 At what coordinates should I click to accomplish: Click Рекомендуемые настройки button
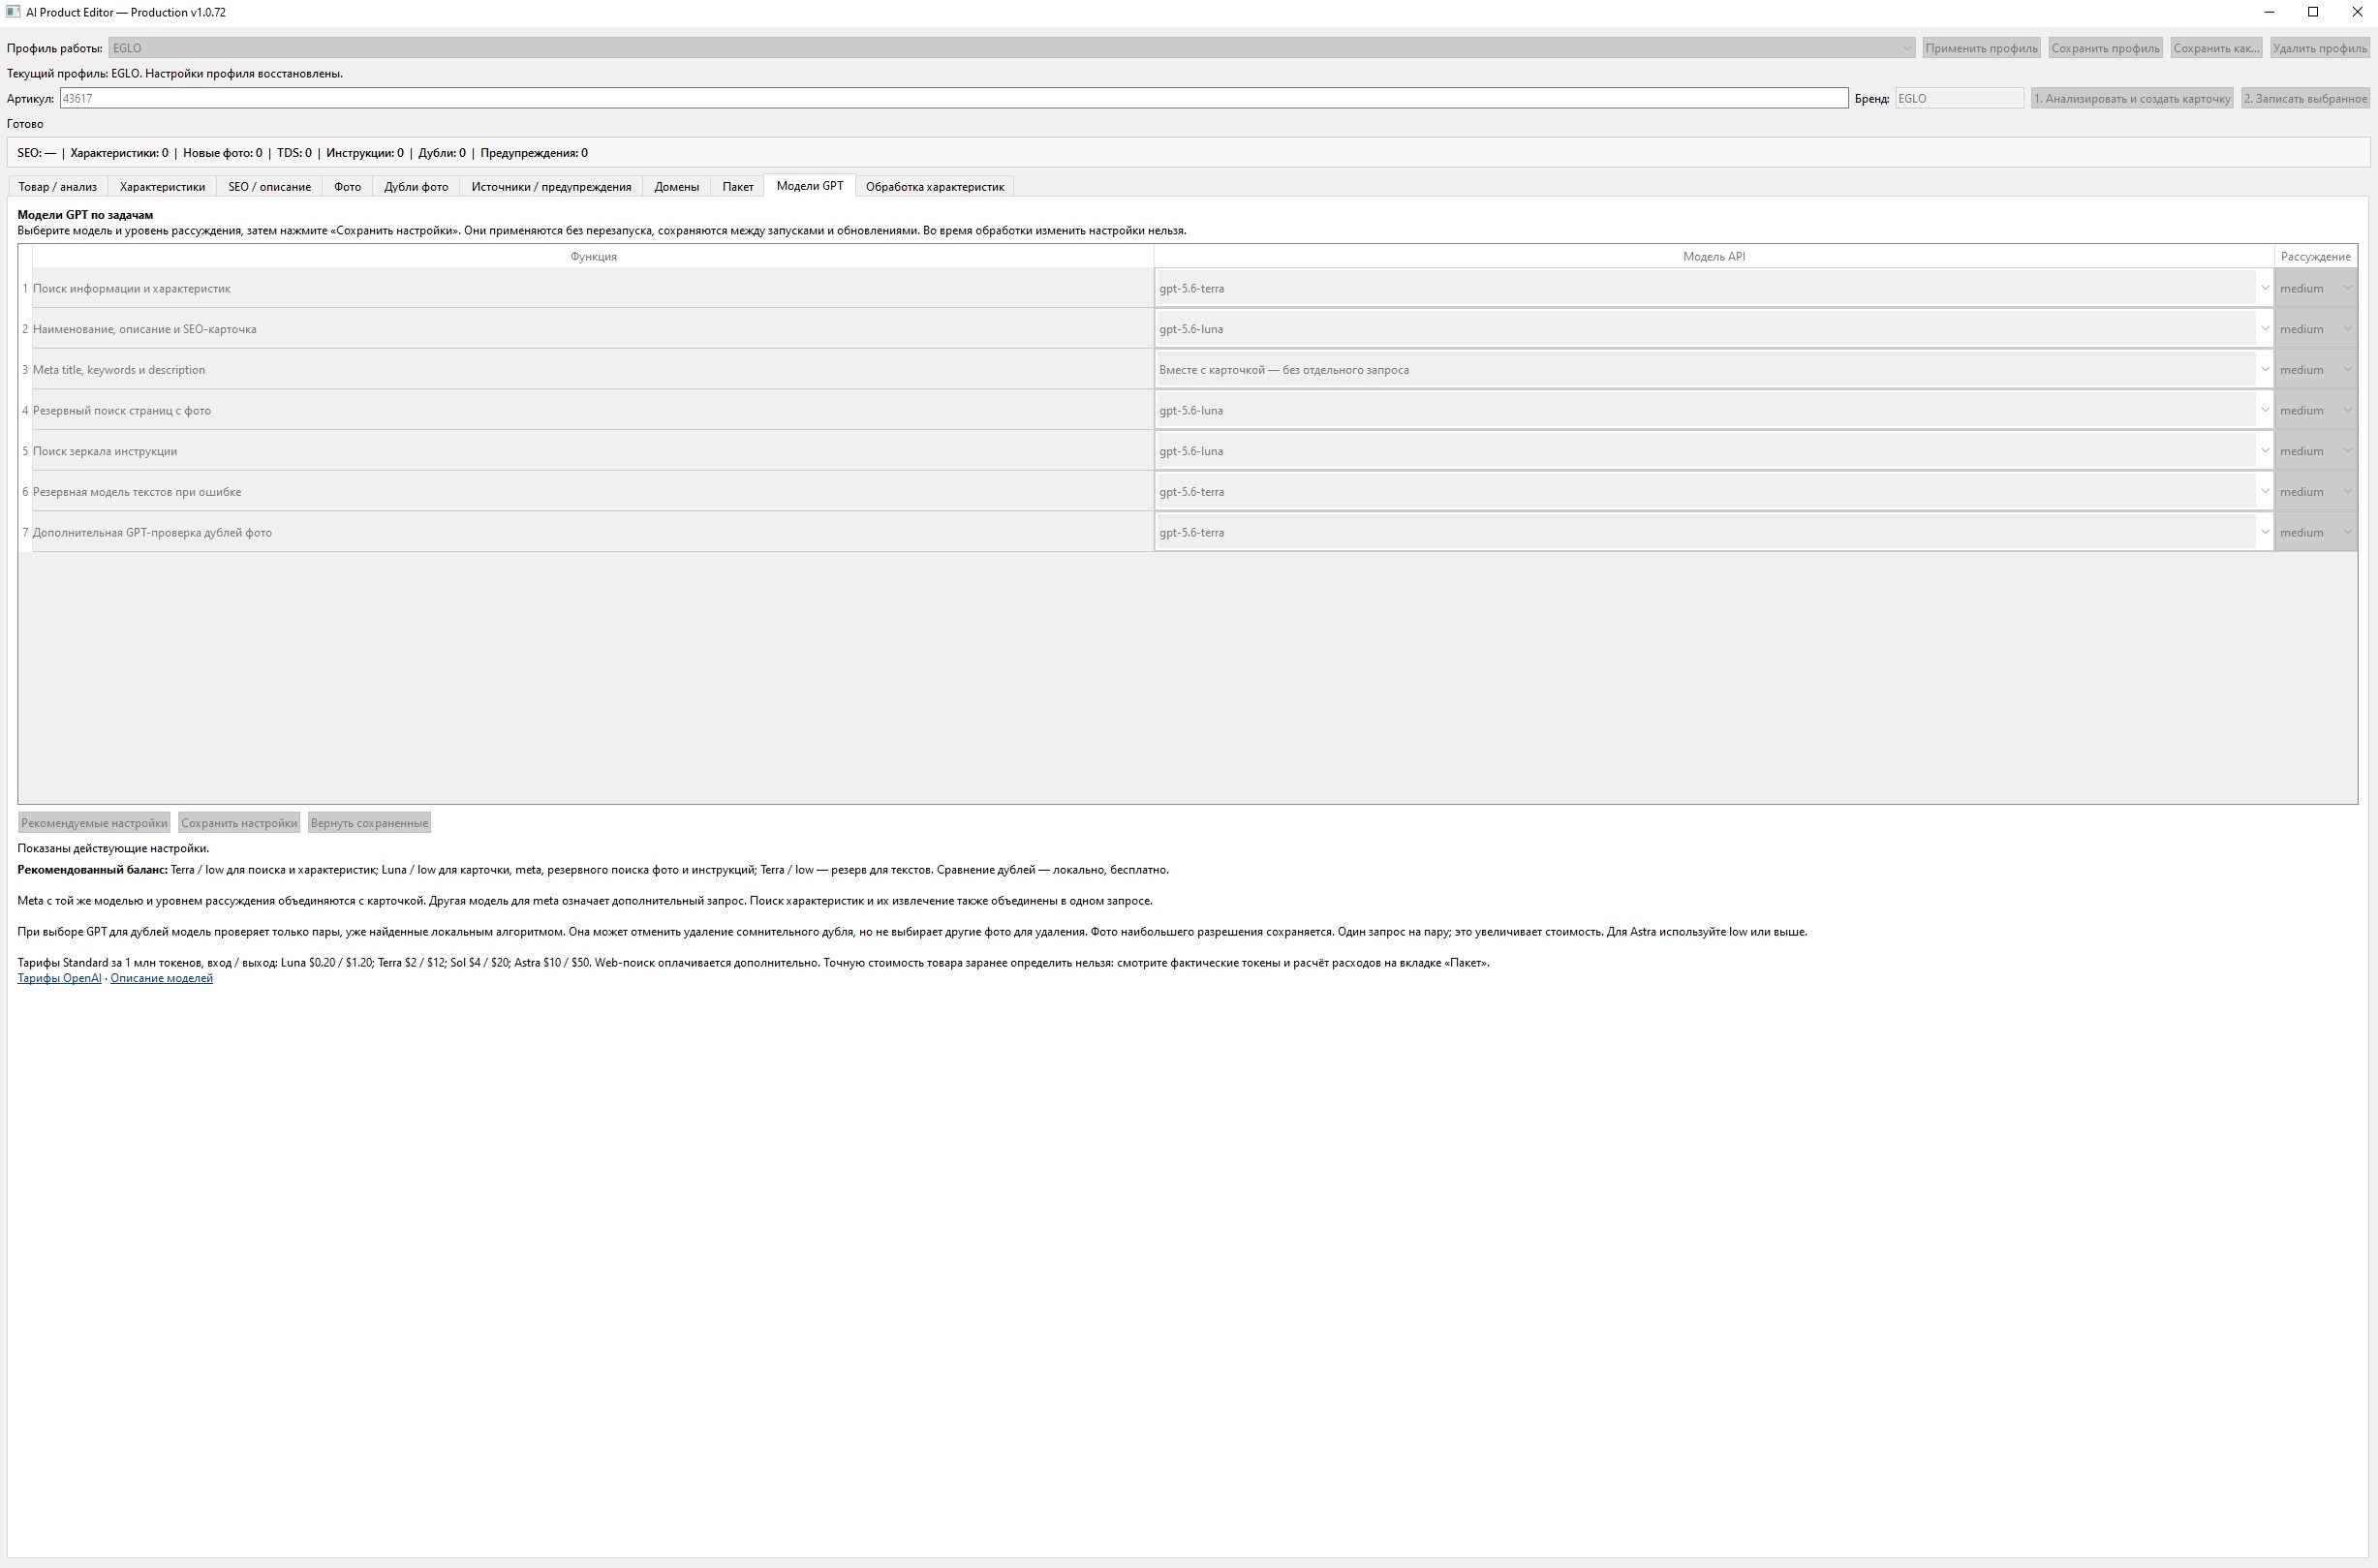pos(94,823)
